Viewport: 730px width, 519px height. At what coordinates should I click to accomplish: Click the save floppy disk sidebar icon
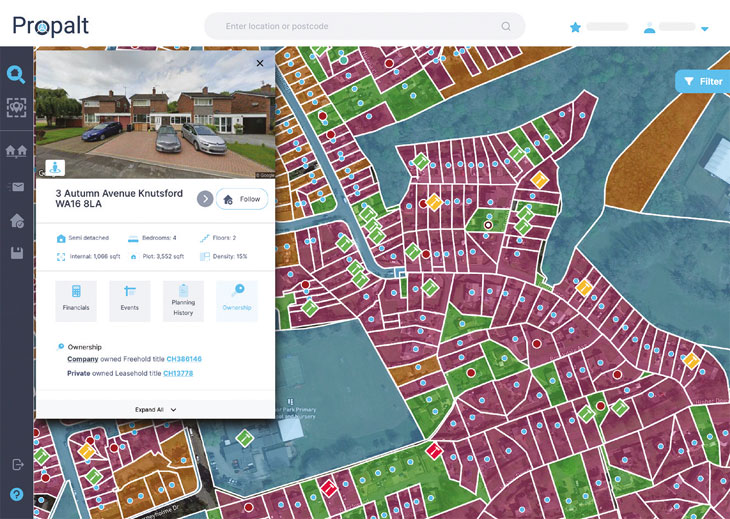tap(16, 254)
